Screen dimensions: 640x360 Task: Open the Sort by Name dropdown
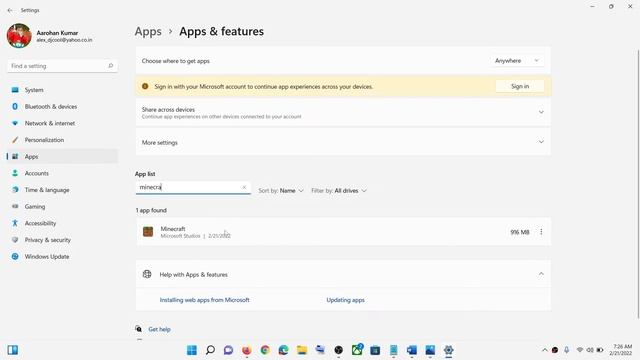[x=281, y=191]
